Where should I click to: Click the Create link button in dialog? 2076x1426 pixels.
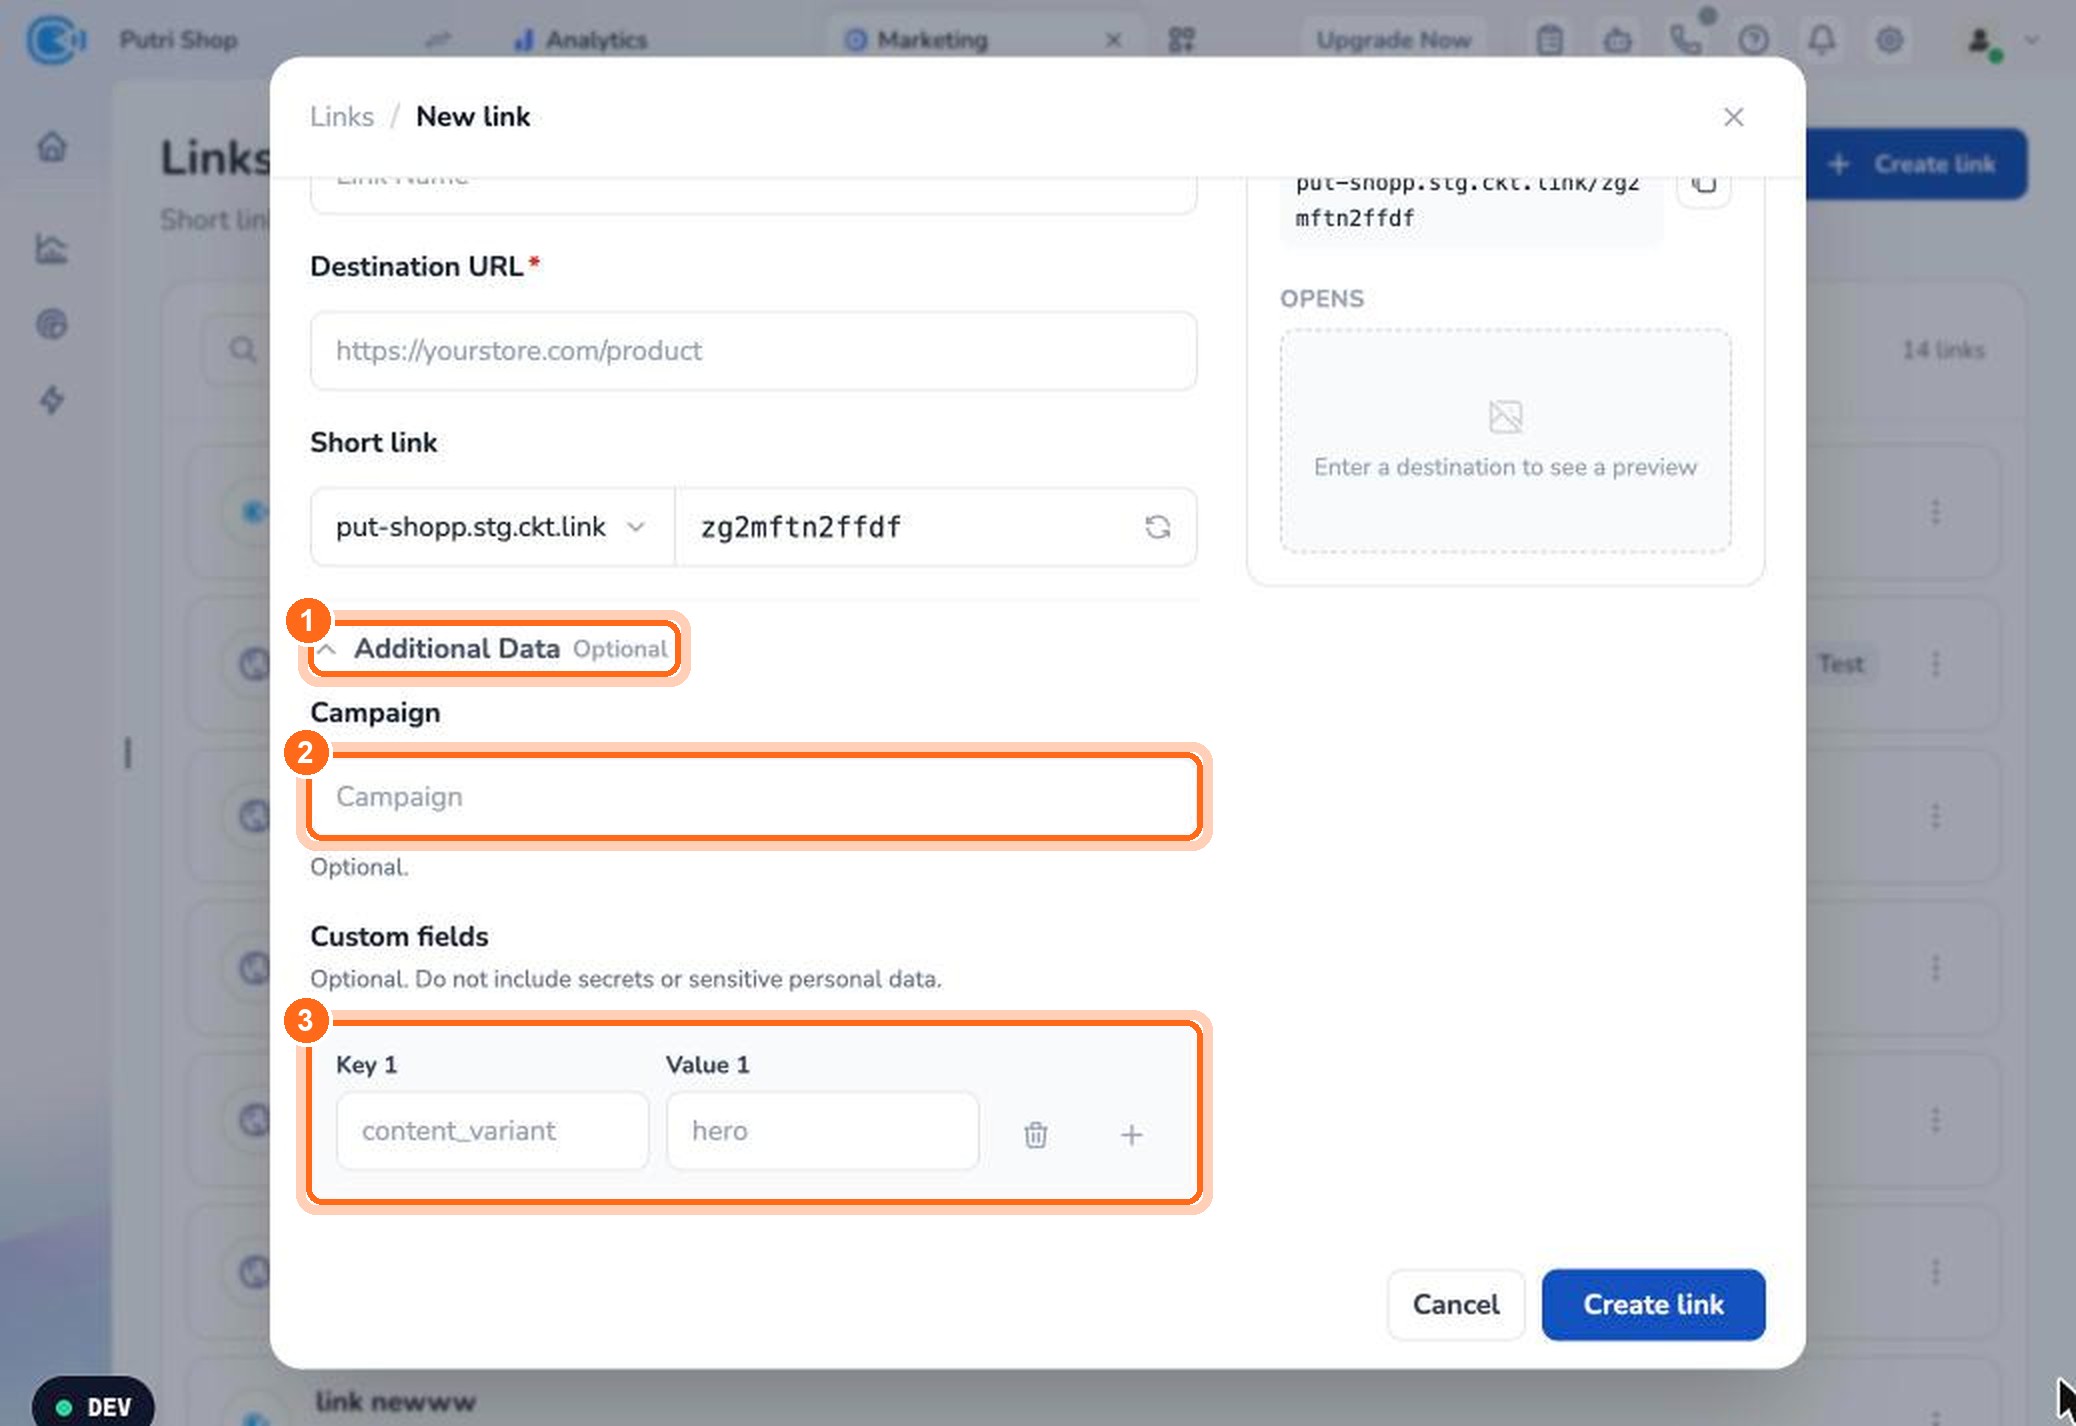[x=1653, y=1304]
